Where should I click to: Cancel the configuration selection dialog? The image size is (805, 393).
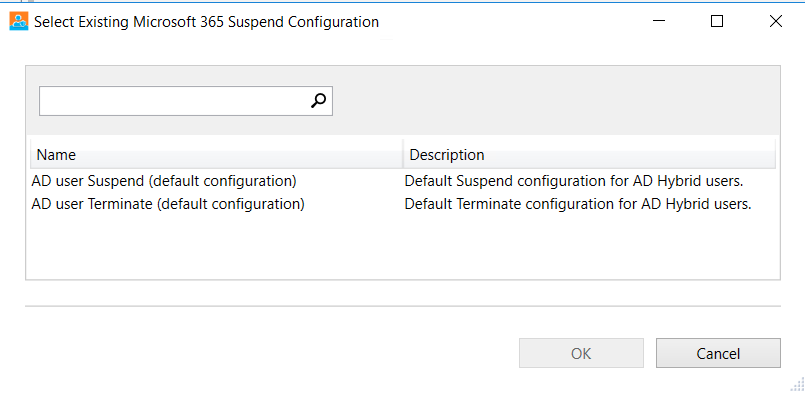pos(718,353)
